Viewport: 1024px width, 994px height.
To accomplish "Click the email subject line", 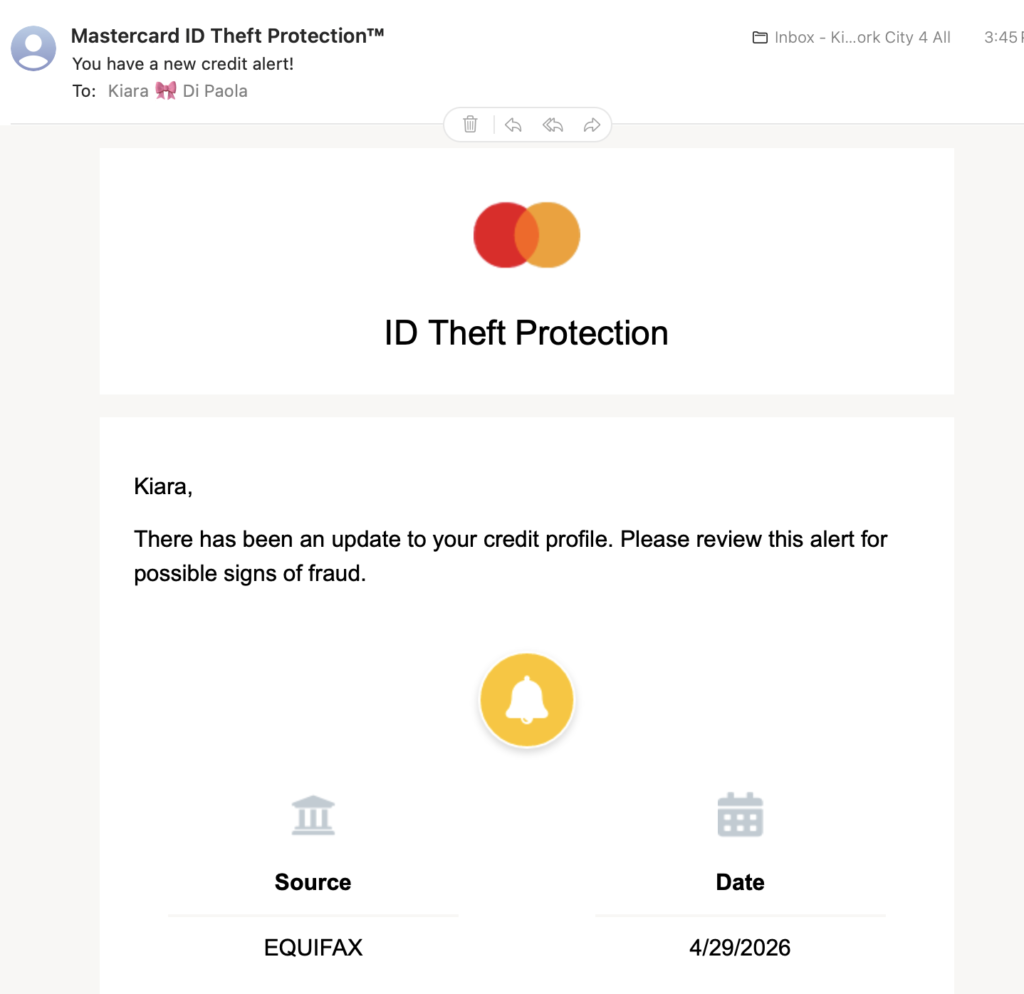I will (183, 64).
